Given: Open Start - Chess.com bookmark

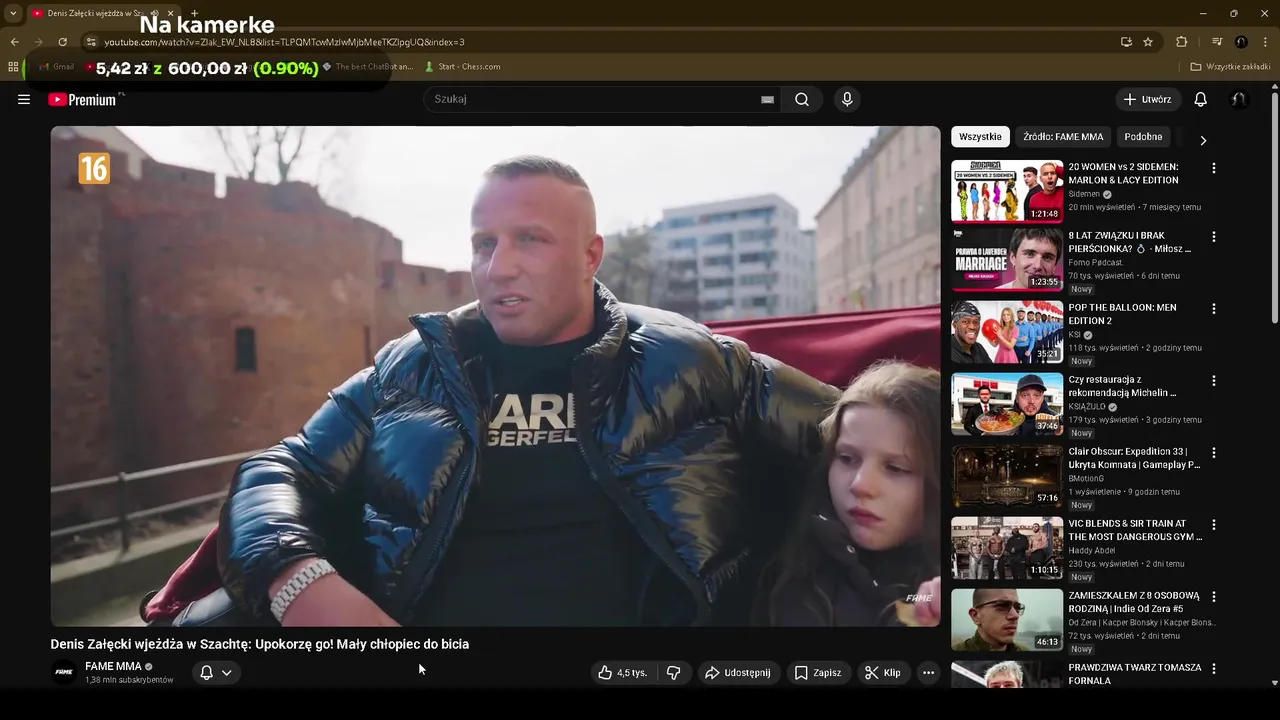Looking at the screenshot, I should 462,67.
